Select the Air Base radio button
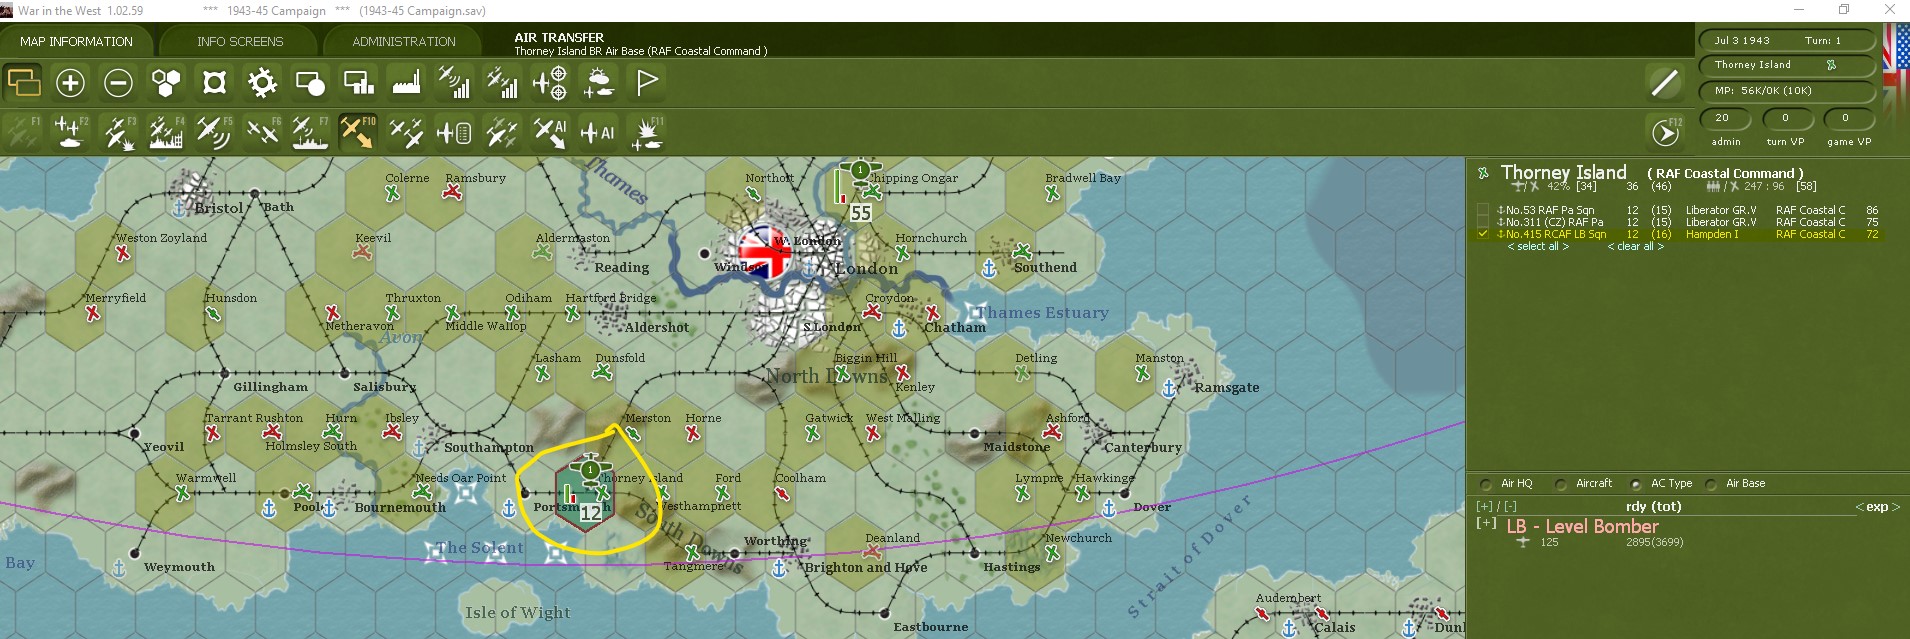 [1711, 484]
